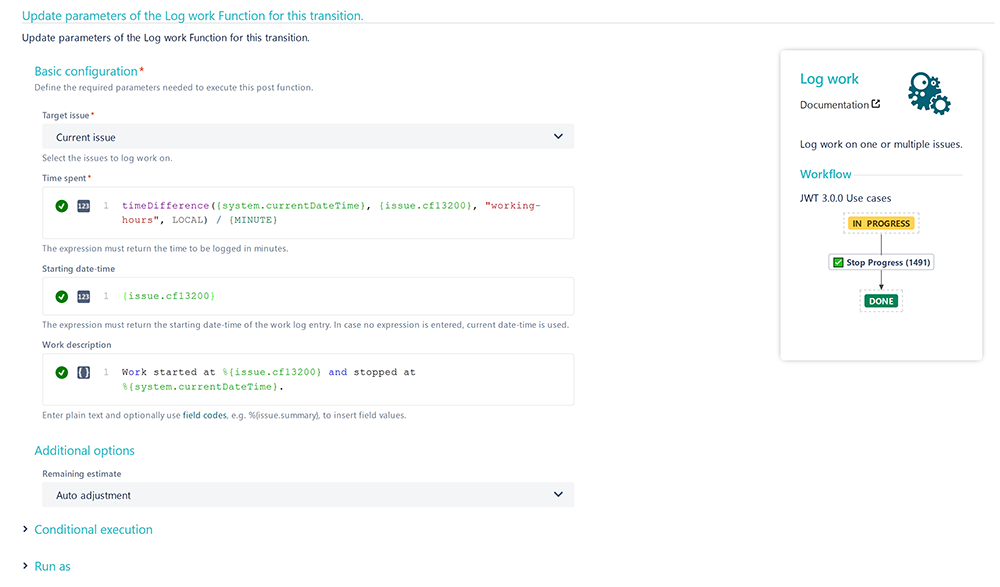This screenshot has width=1000, height=587.
Task: Click into the Work description text editor
Action: tap(308, 380)
